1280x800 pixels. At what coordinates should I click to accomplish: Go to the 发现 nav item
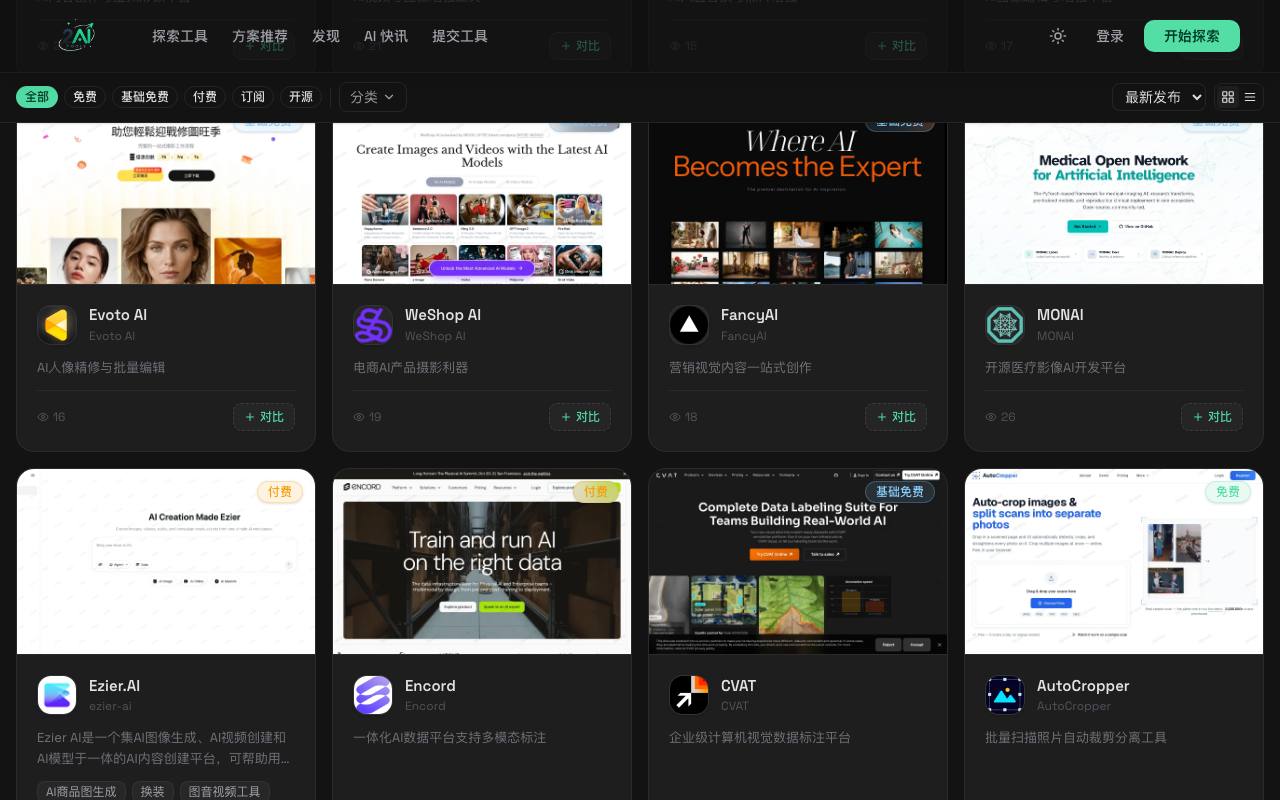click(326, 36)
